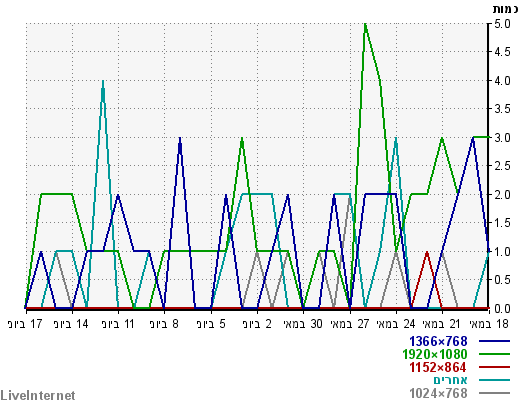
Task: Click the 4.5 y-axis value
Action: click(x=502, y=52)
